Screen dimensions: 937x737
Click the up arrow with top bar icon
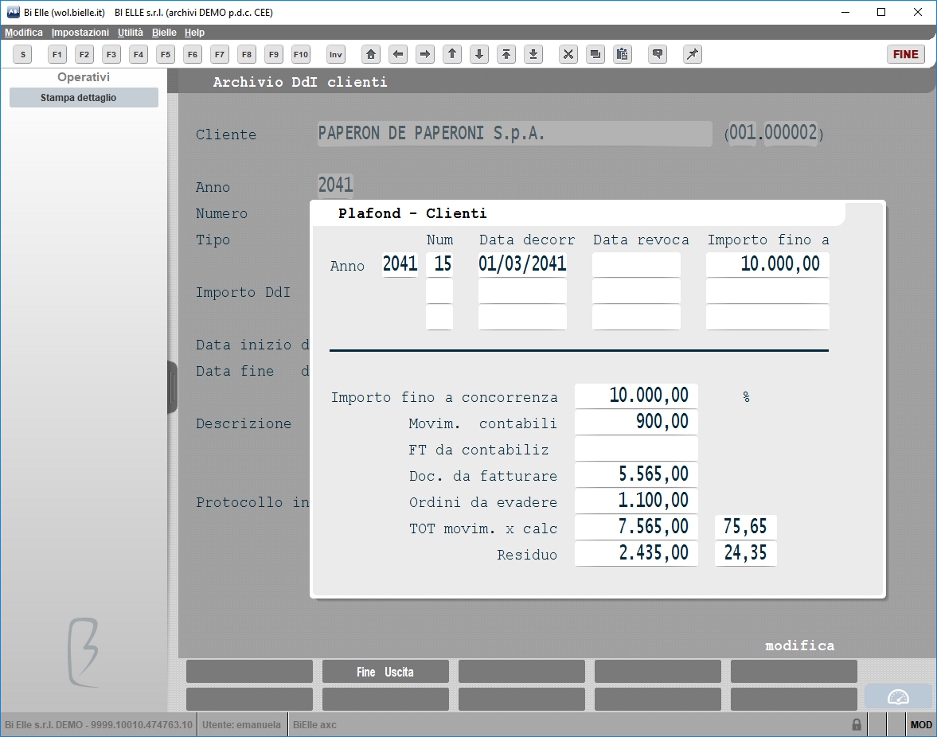506,54
